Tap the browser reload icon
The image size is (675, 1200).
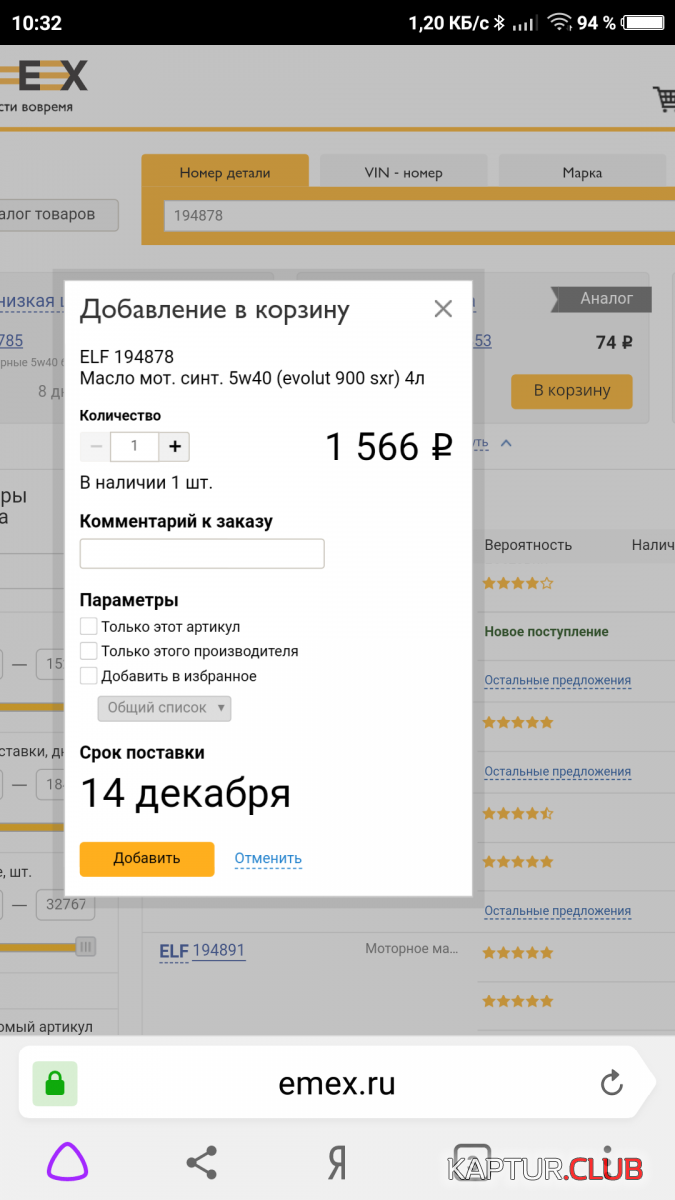(x=611, y=1083)
